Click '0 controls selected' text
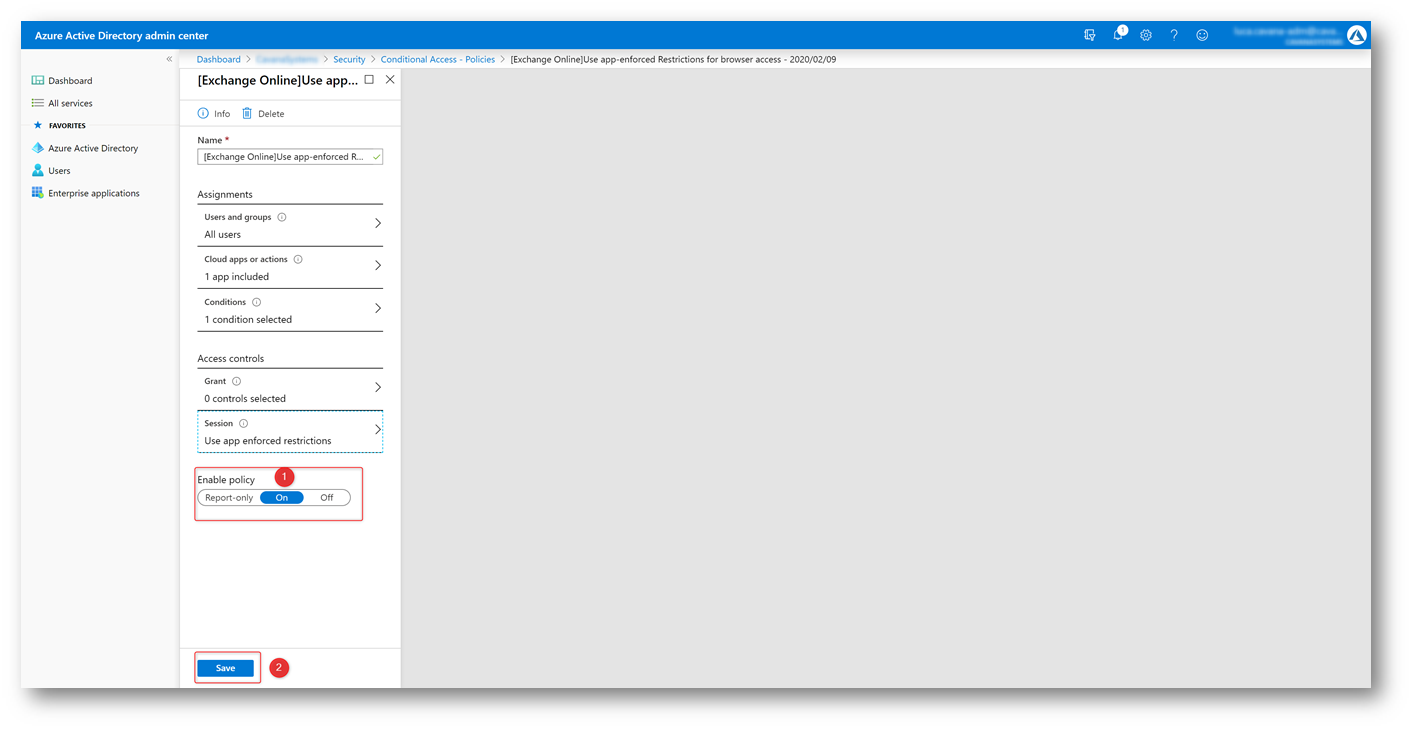 pos(245,399)
